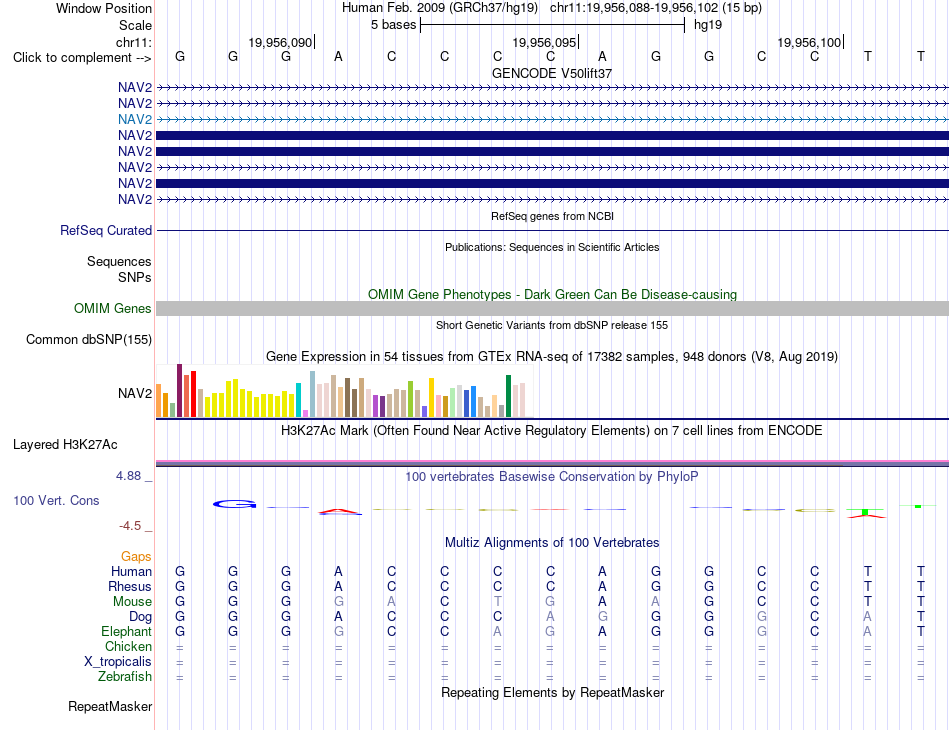Viewport: 950px width, 730px height.
Task: Click position marker 19,956,095
Action: [544, 42]
